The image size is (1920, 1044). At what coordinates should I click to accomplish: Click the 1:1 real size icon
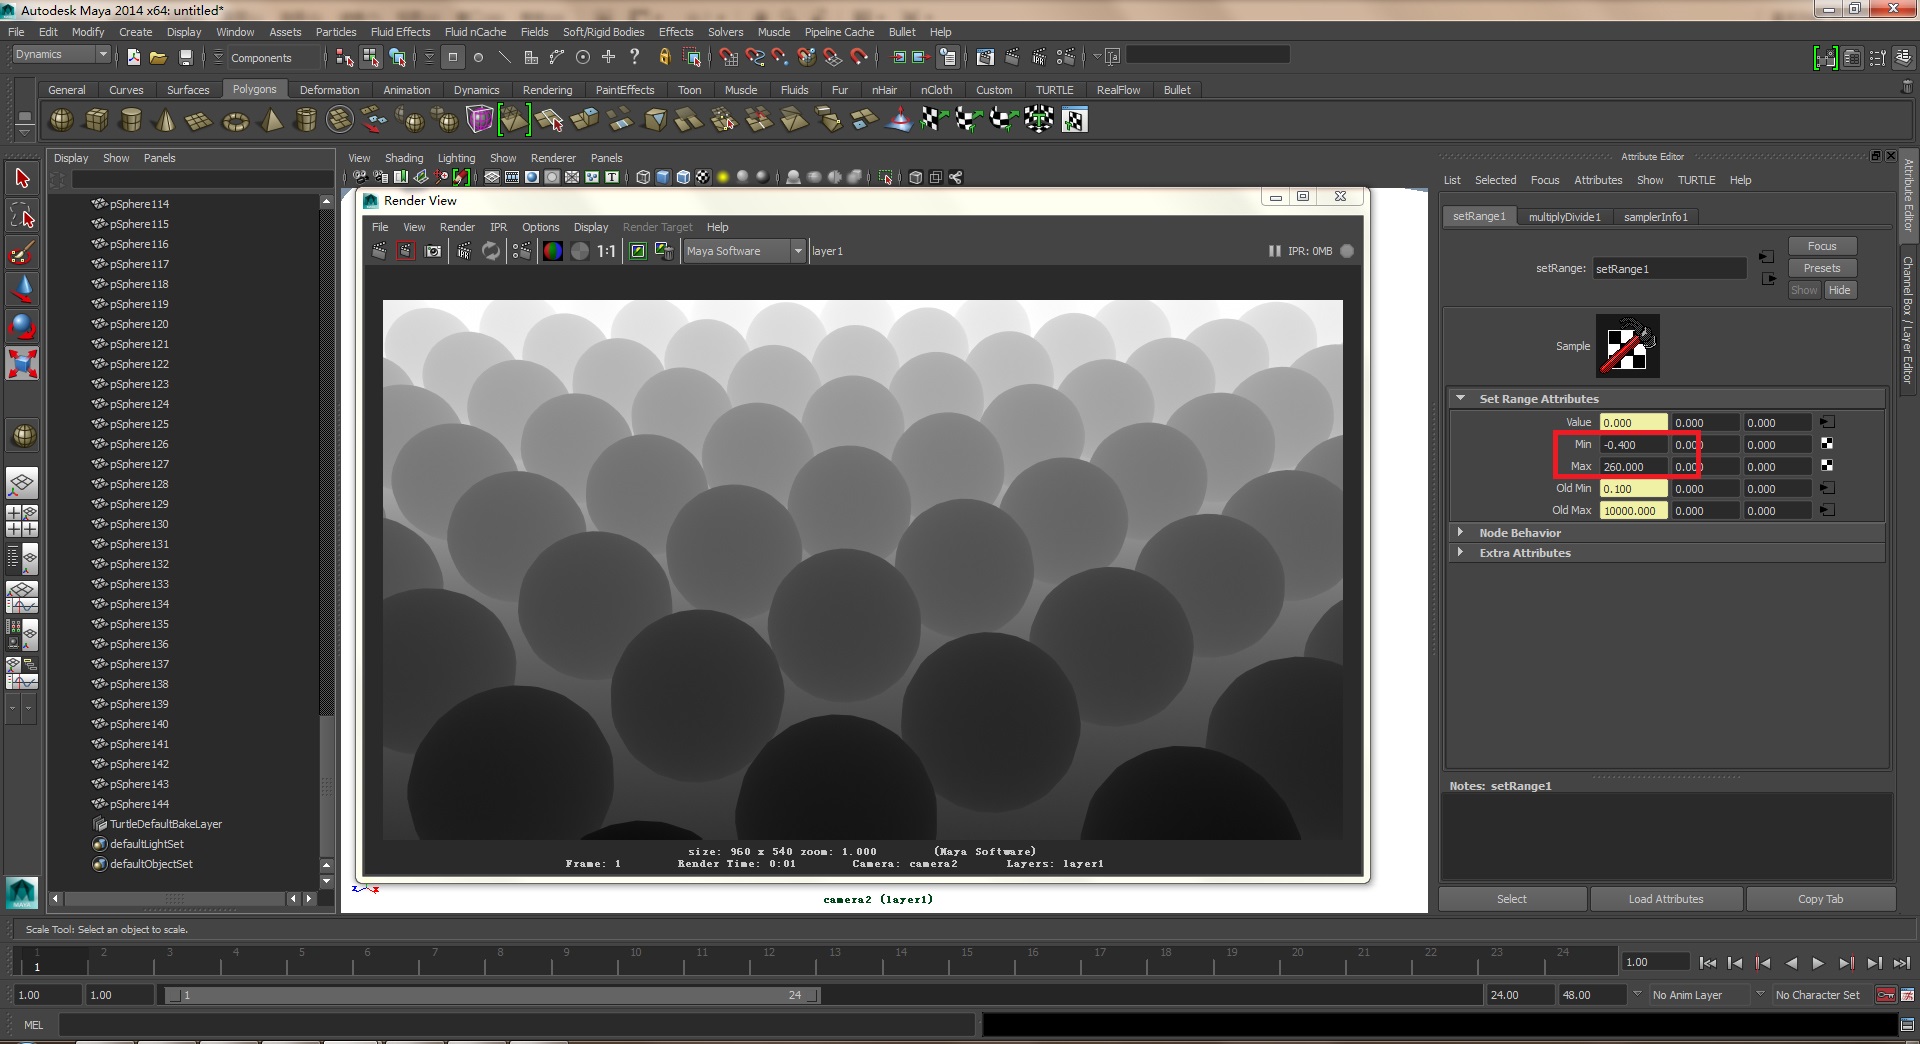[x=606, y=251]
